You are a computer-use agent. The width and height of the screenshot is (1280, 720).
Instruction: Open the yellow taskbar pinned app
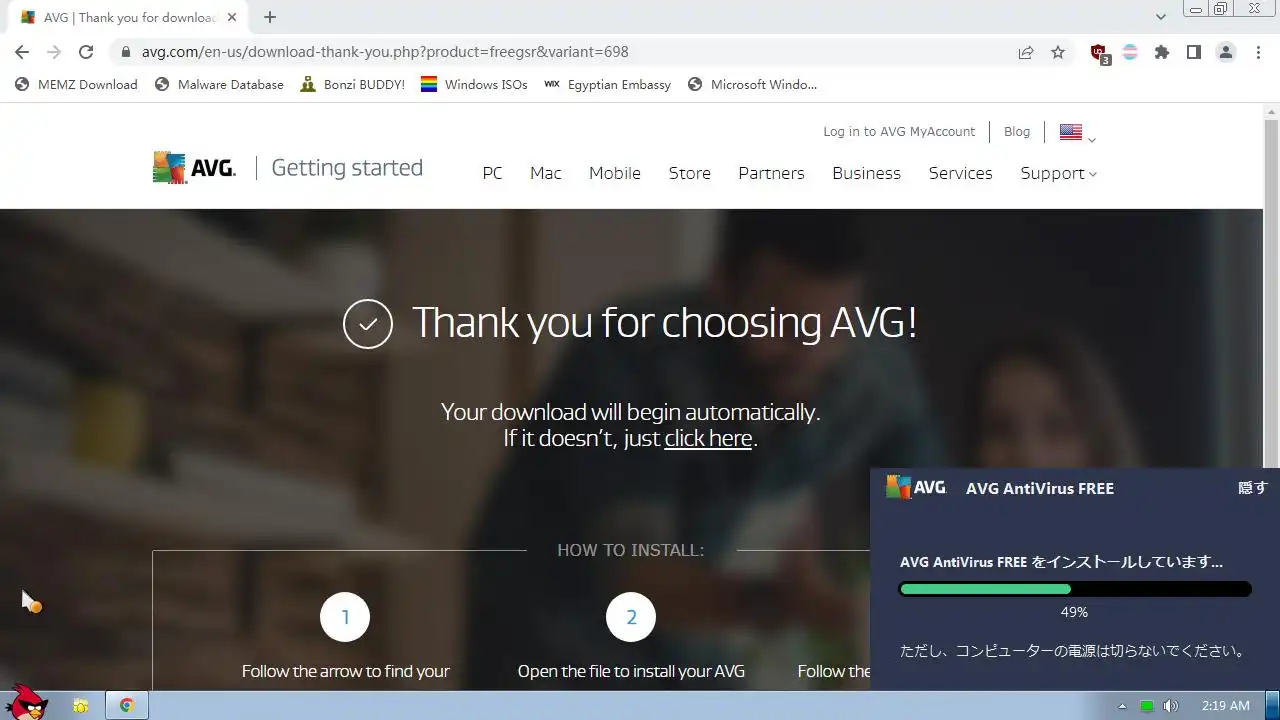(x=81, y=706)
